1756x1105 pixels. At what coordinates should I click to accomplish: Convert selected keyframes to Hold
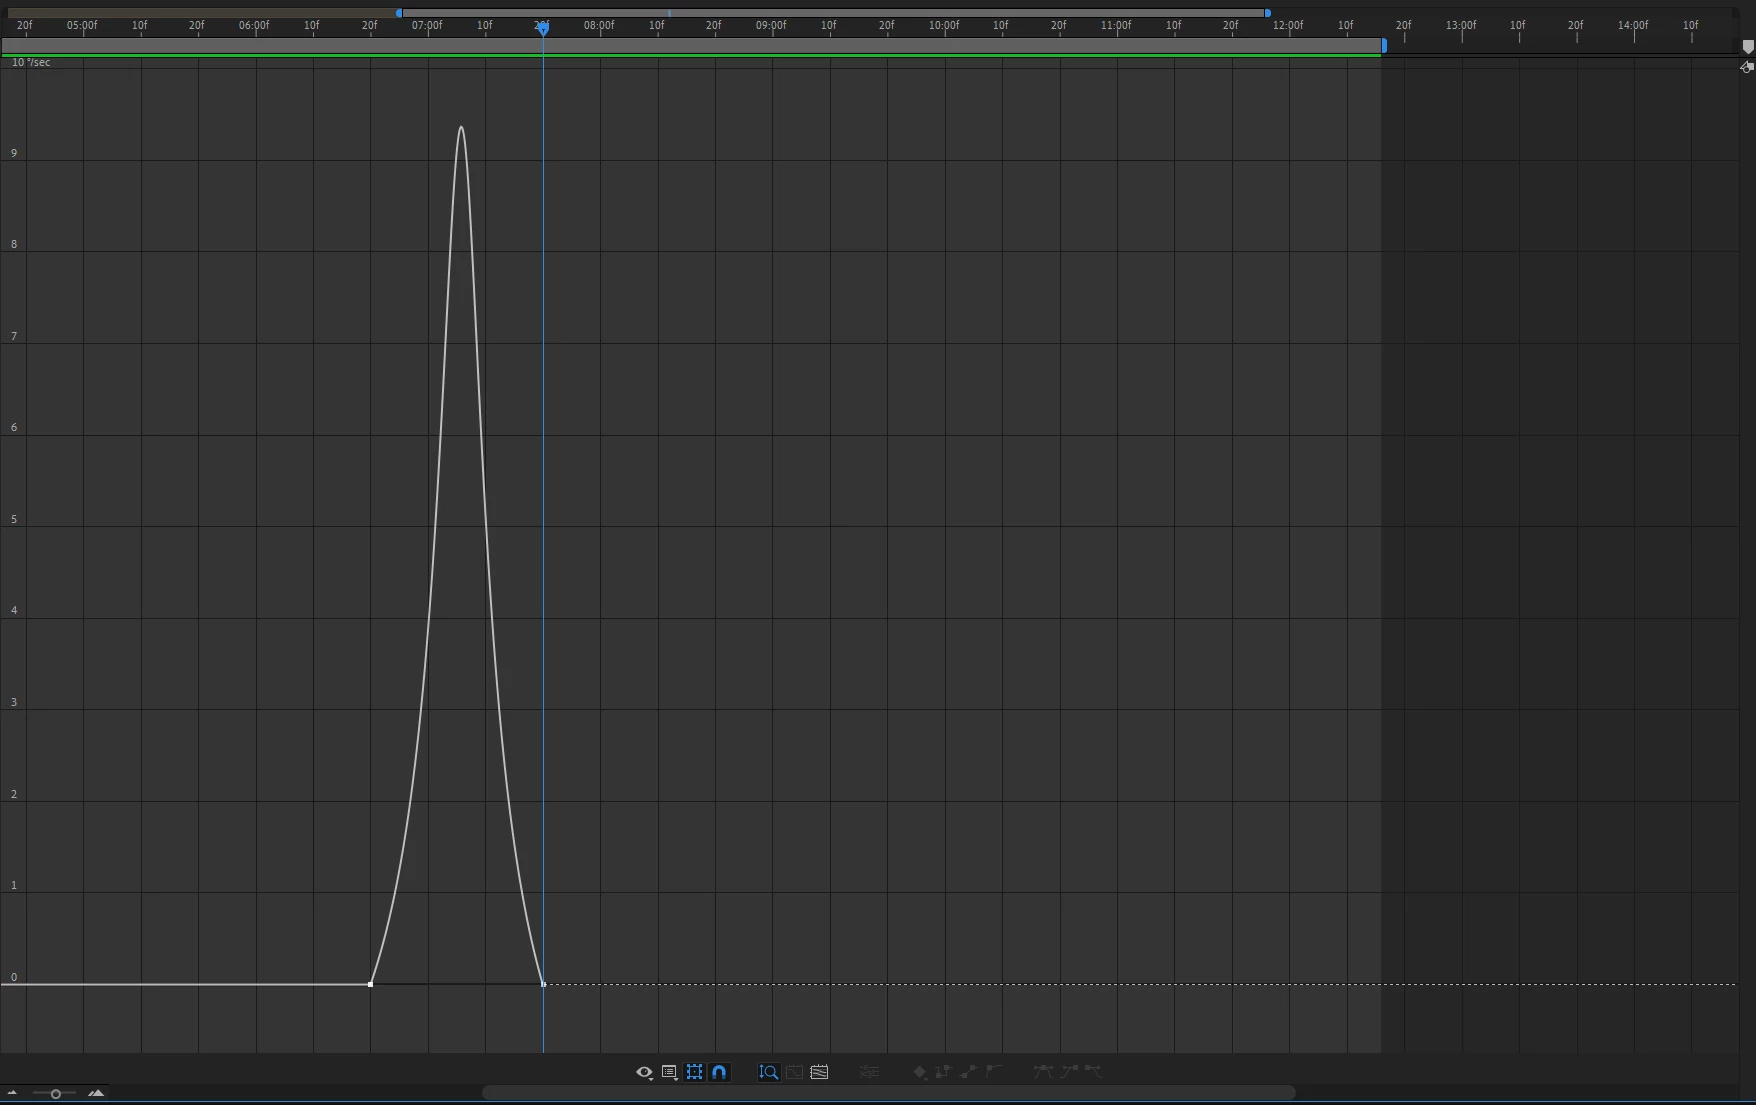[x=943, y=1072]
